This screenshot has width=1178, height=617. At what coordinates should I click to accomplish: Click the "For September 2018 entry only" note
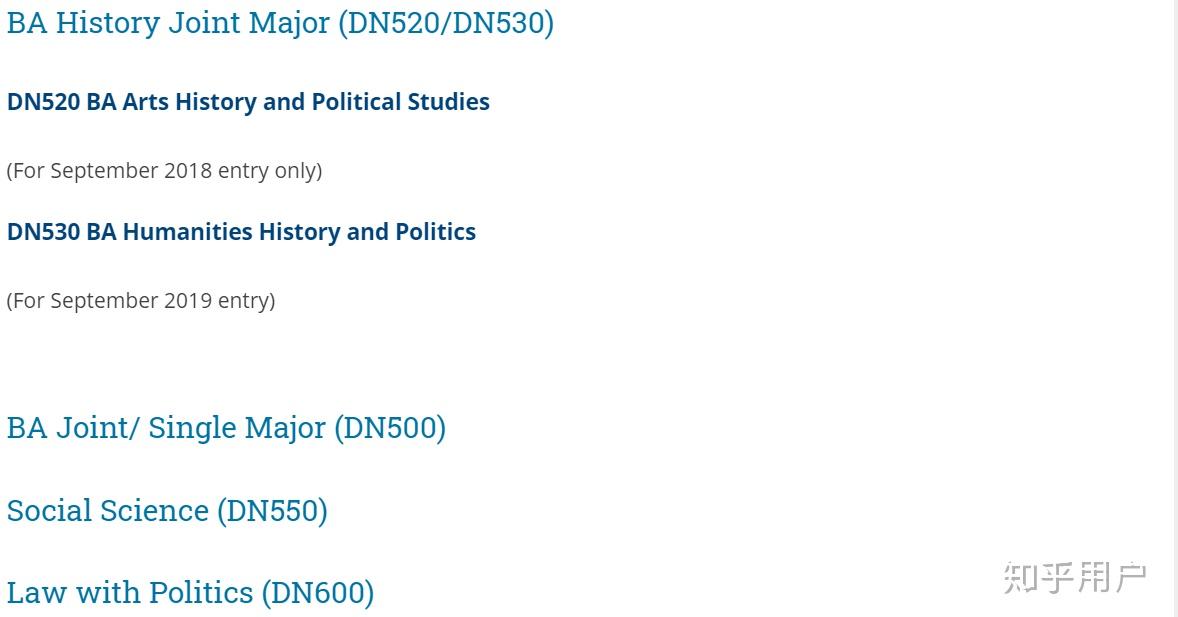click(165, 171)
